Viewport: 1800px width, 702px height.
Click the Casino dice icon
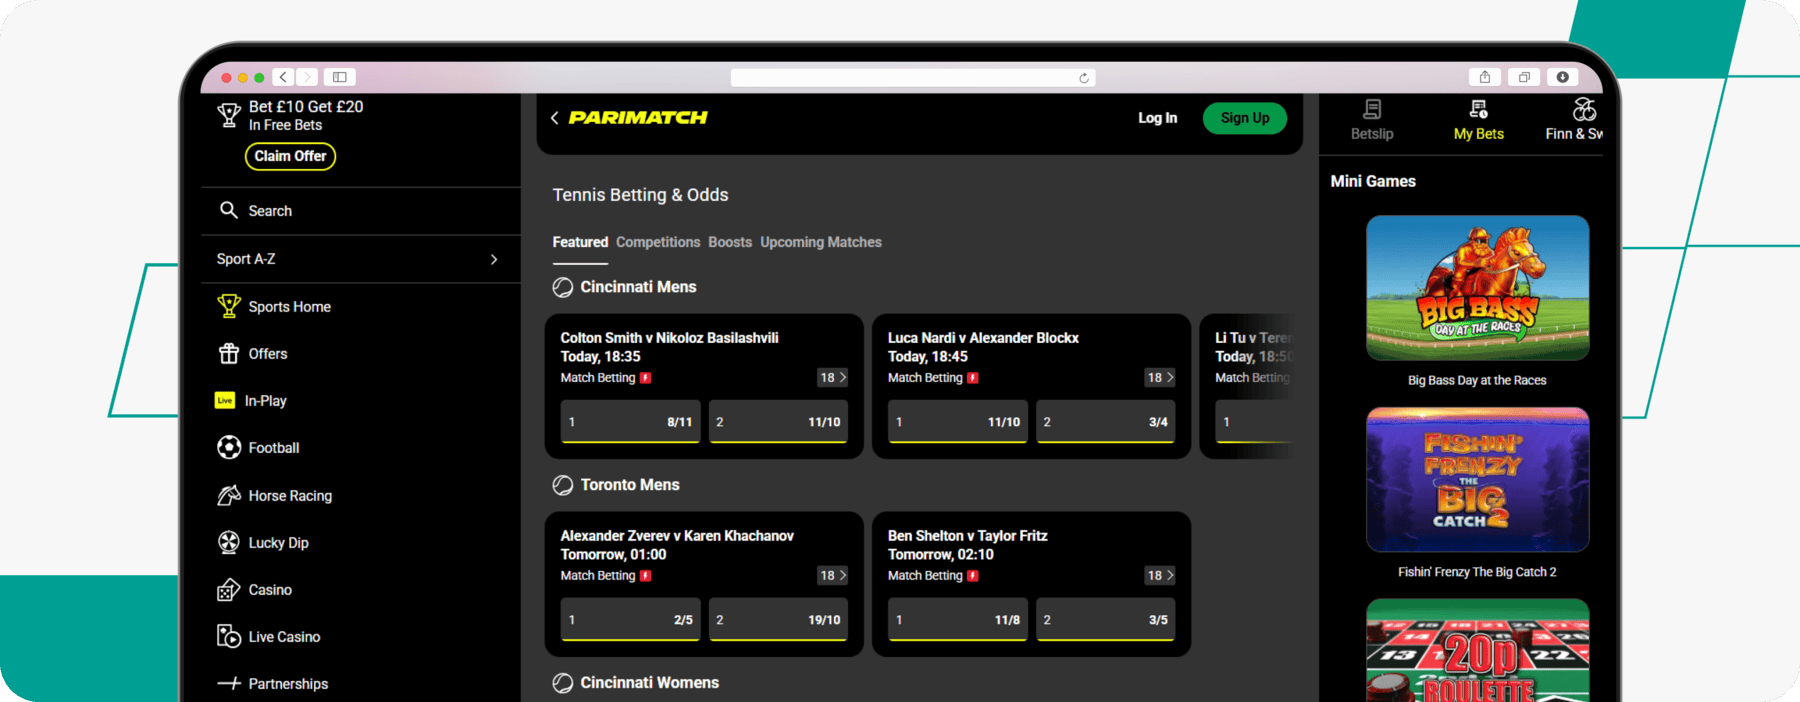229,589
